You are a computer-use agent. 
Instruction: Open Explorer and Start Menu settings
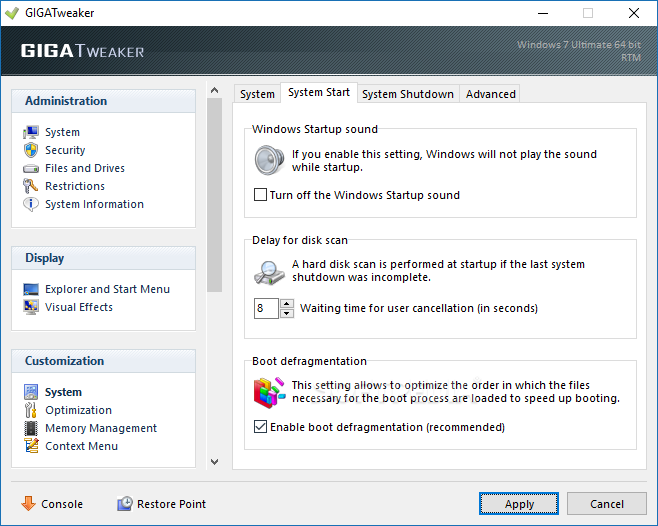click(107, 289)
